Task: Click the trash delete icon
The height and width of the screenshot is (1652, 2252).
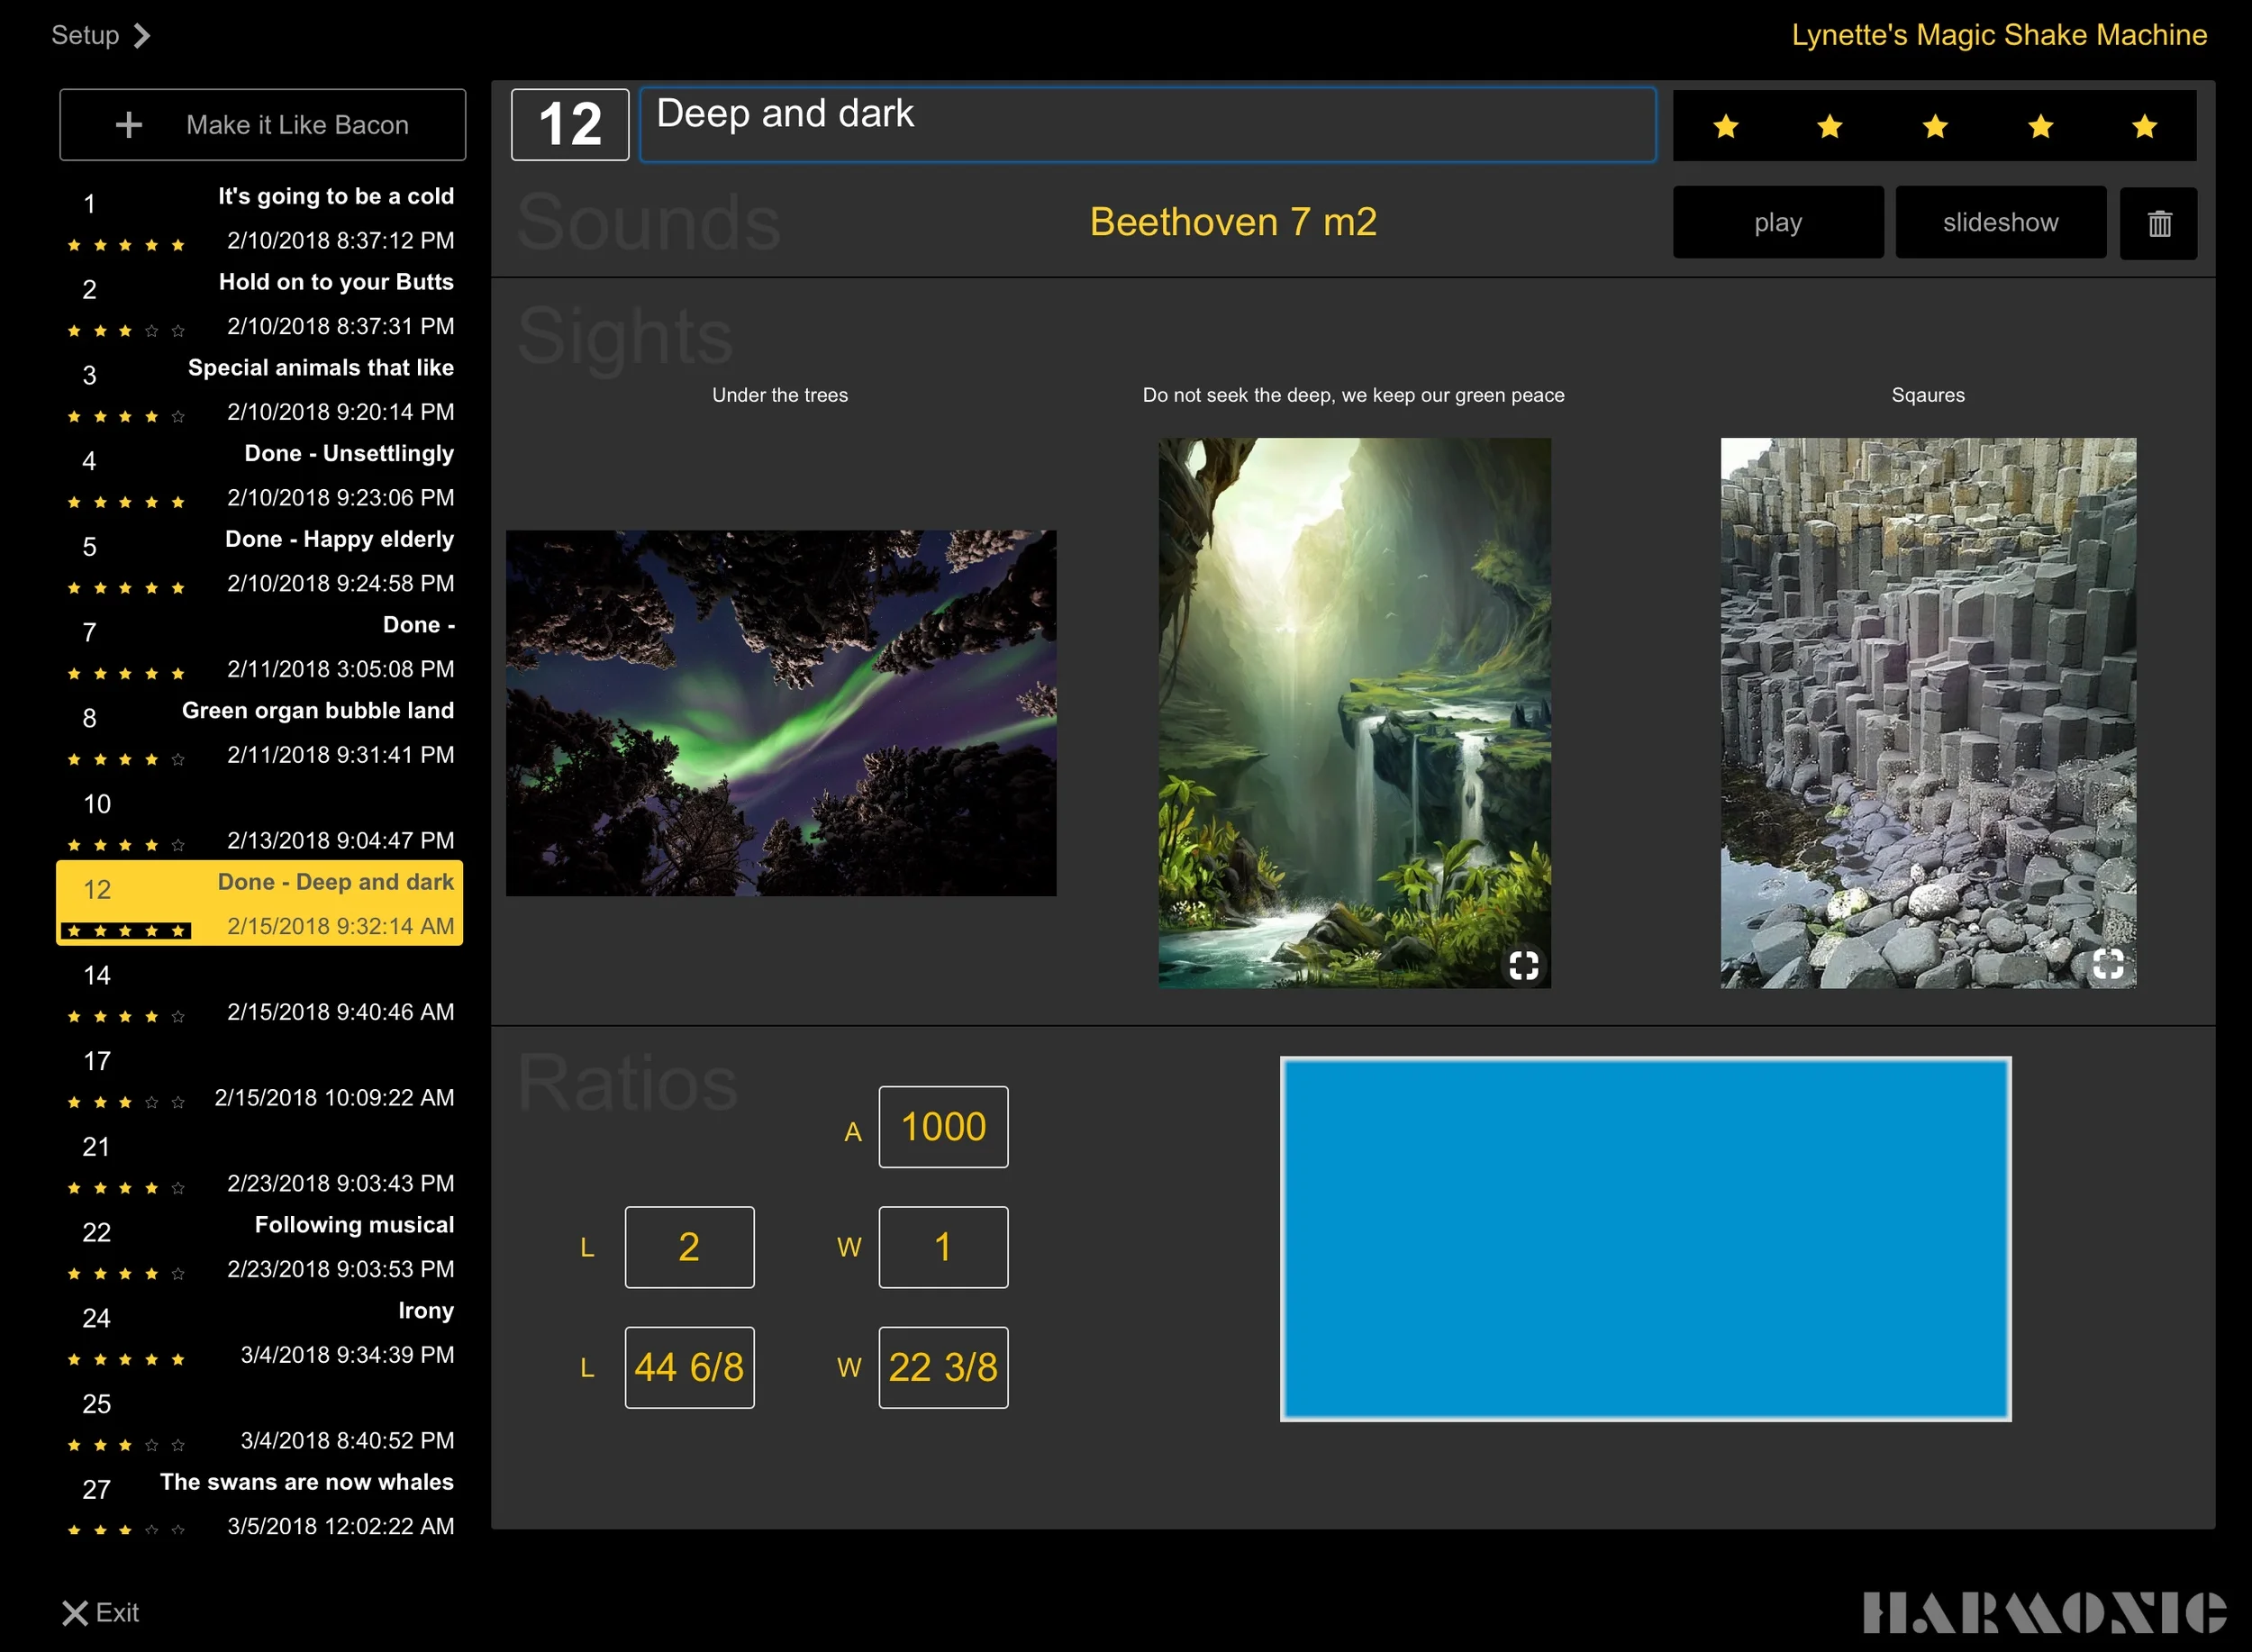Action: click(2158, 223)
